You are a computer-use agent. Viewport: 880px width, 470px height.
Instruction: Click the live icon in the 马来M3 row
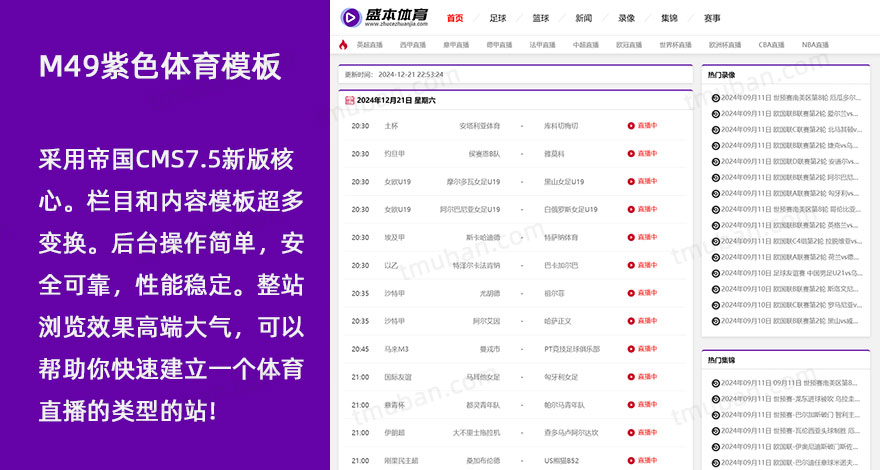point(631,349)
